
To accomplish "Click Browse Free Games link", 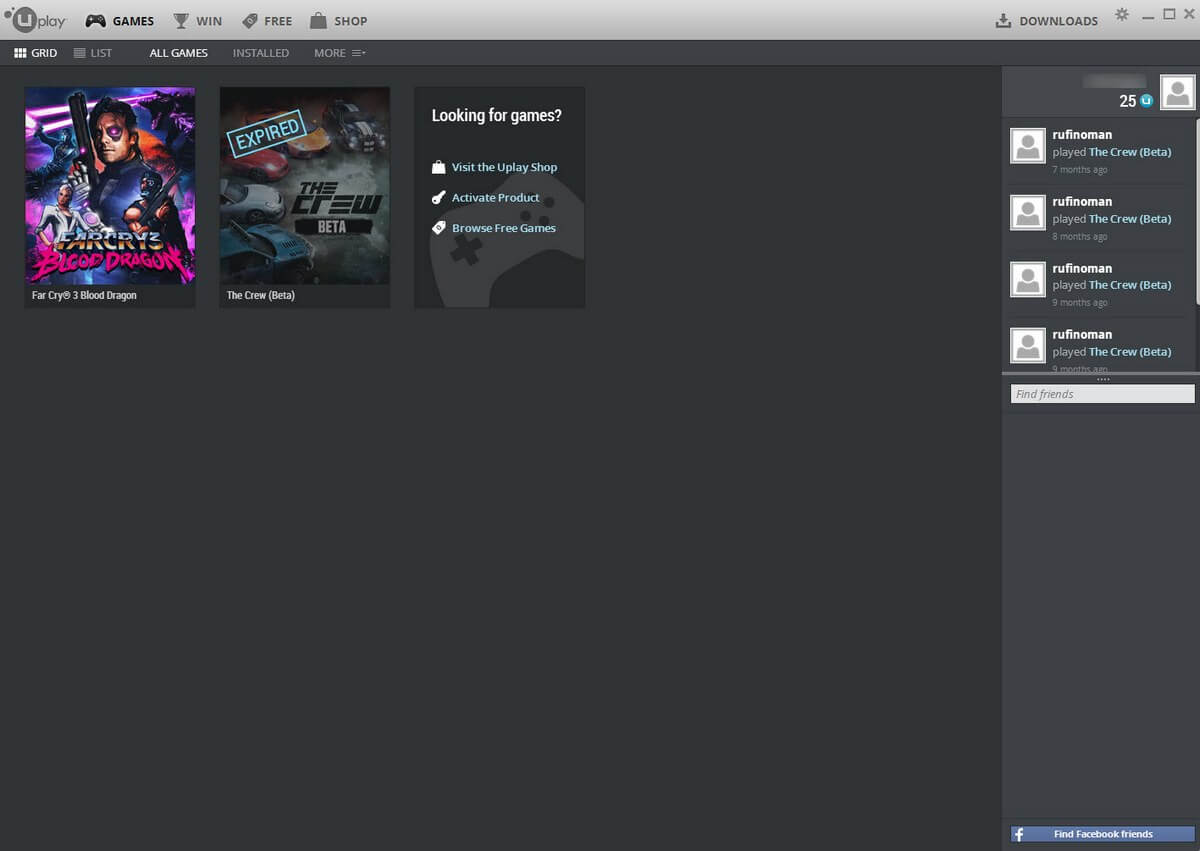I will point(503,228).
